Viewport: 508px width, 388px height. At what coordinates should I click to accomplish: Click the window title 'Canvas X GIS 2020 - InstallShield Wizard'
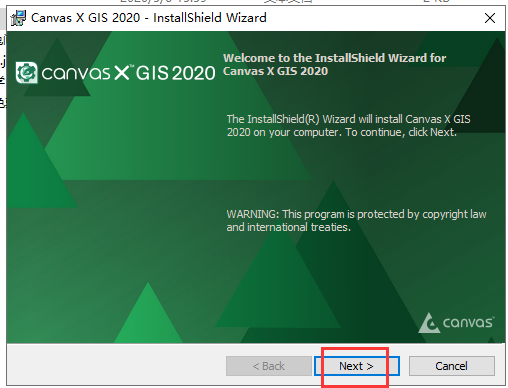pos(149,18)
